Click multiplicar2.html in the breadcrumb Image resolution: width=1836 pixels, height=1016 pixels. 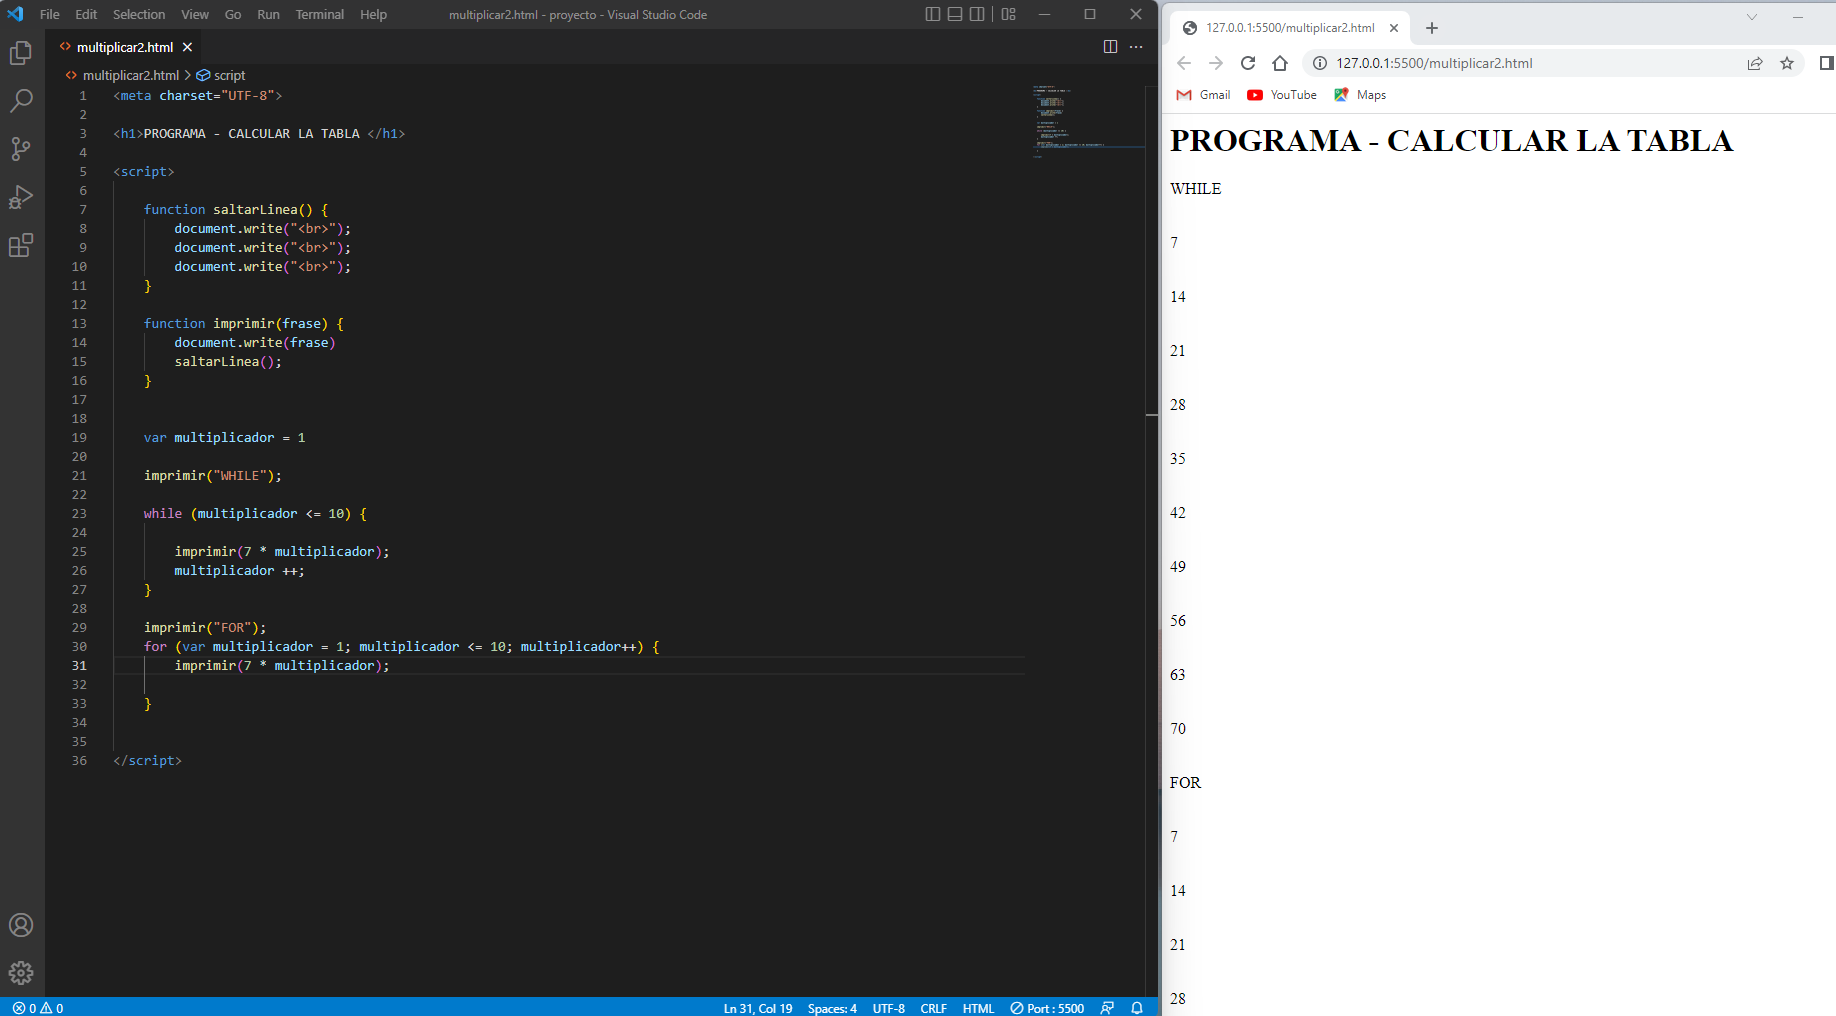pos(130,75)
